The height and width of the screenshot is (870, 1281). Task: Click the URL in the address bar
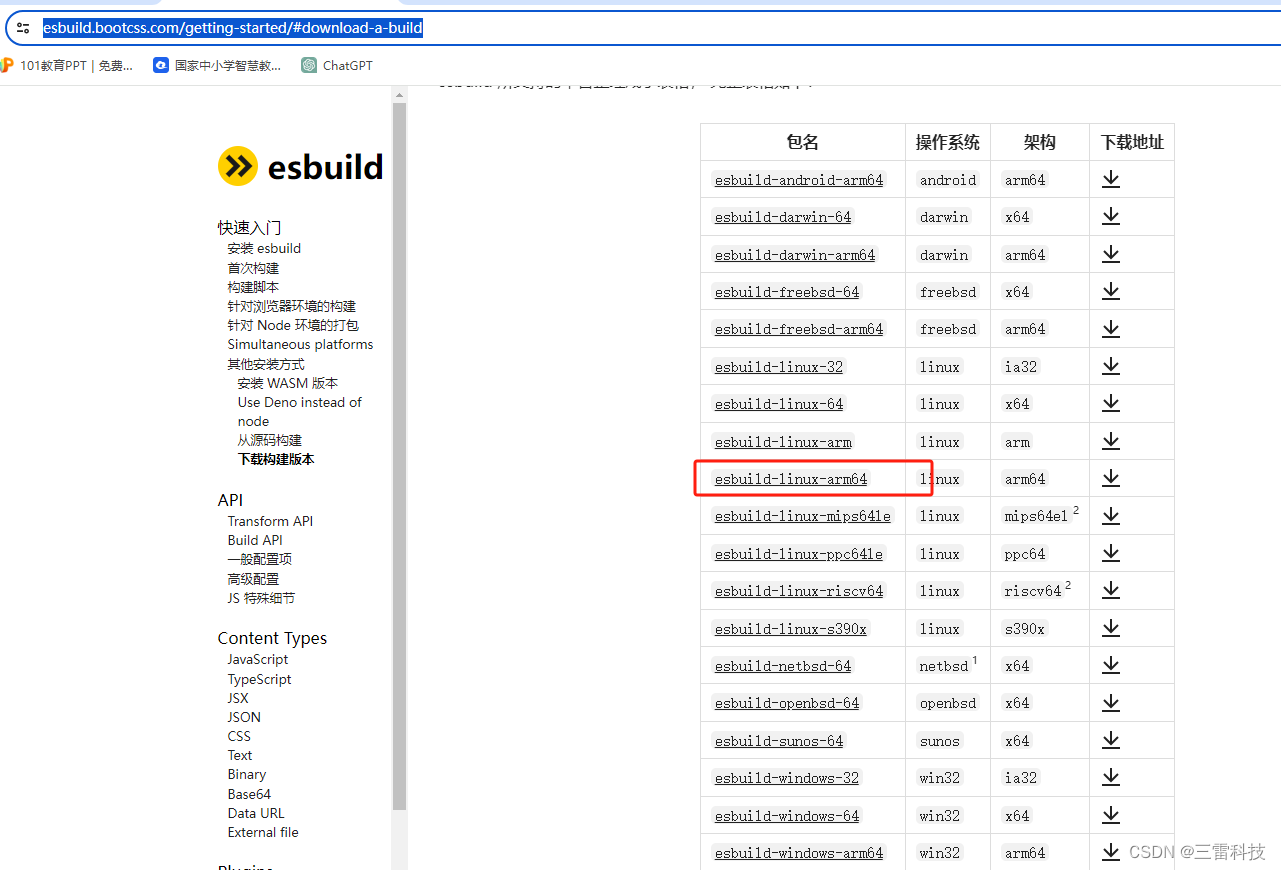click(231, 27)
